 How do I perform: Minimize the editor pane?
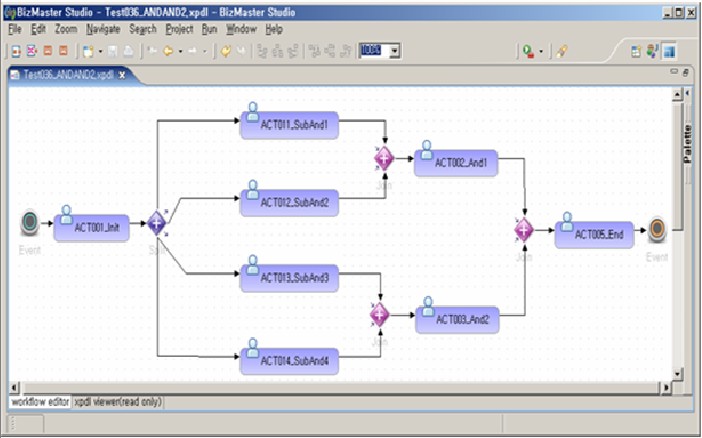[674, 71]
